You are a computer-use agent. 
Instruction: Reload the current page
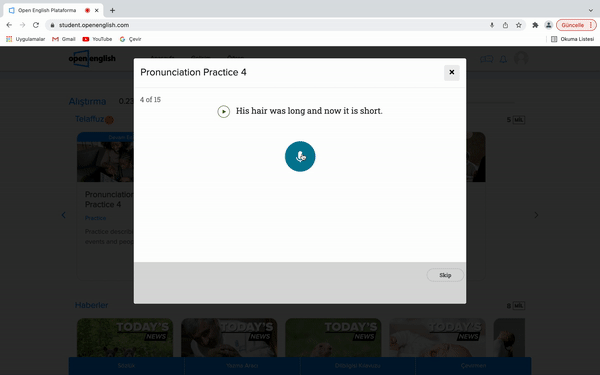click(x=36, y=25)
